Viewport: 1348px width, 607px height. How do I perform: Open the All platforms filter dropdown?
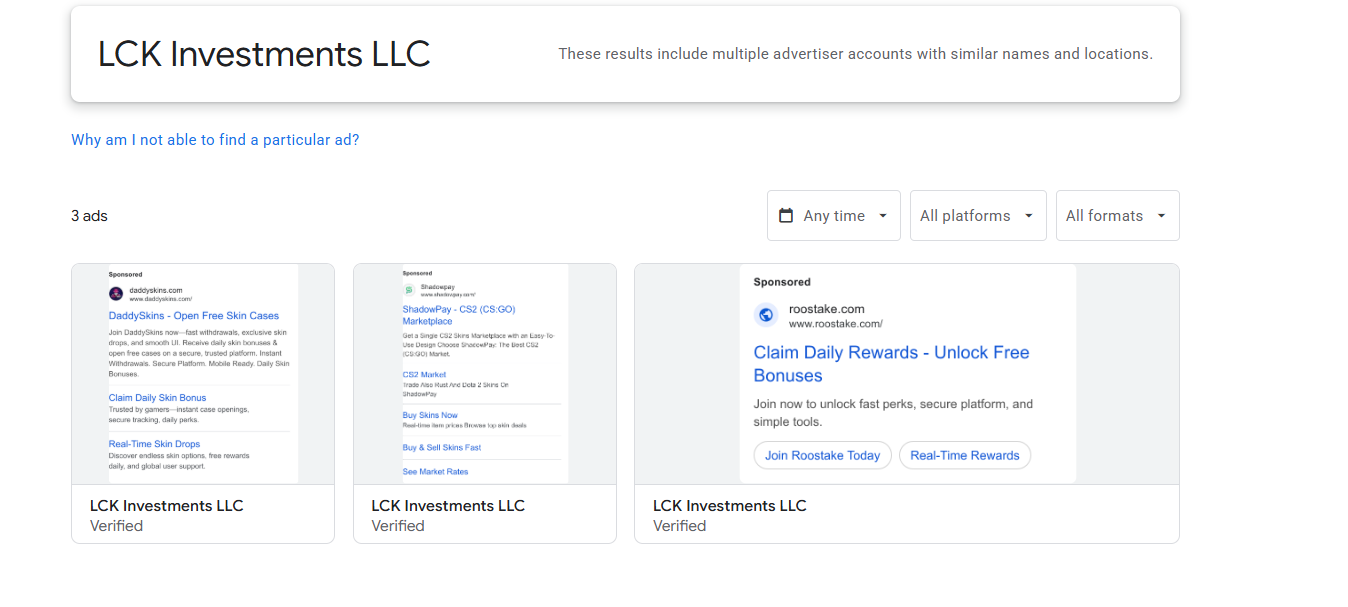(x=978, y=216)
